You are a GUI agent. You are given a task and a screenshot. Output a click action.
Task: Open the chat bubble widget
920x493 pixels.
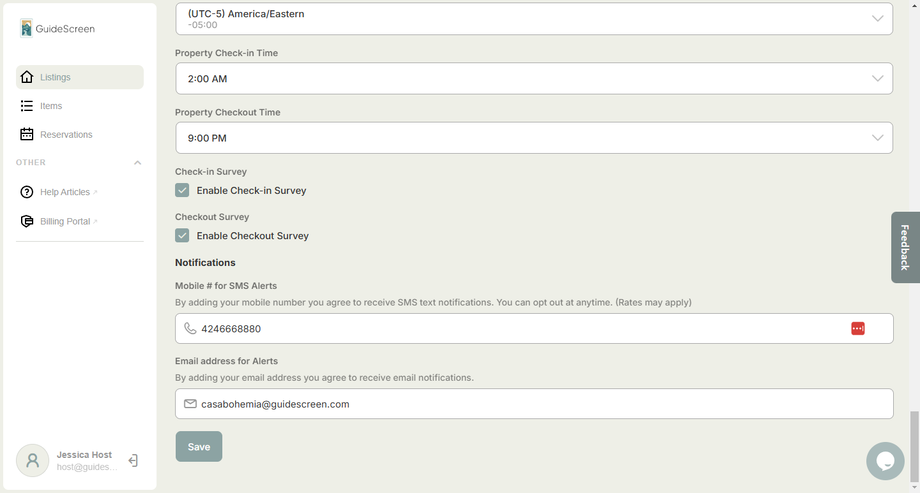(884, 461)
